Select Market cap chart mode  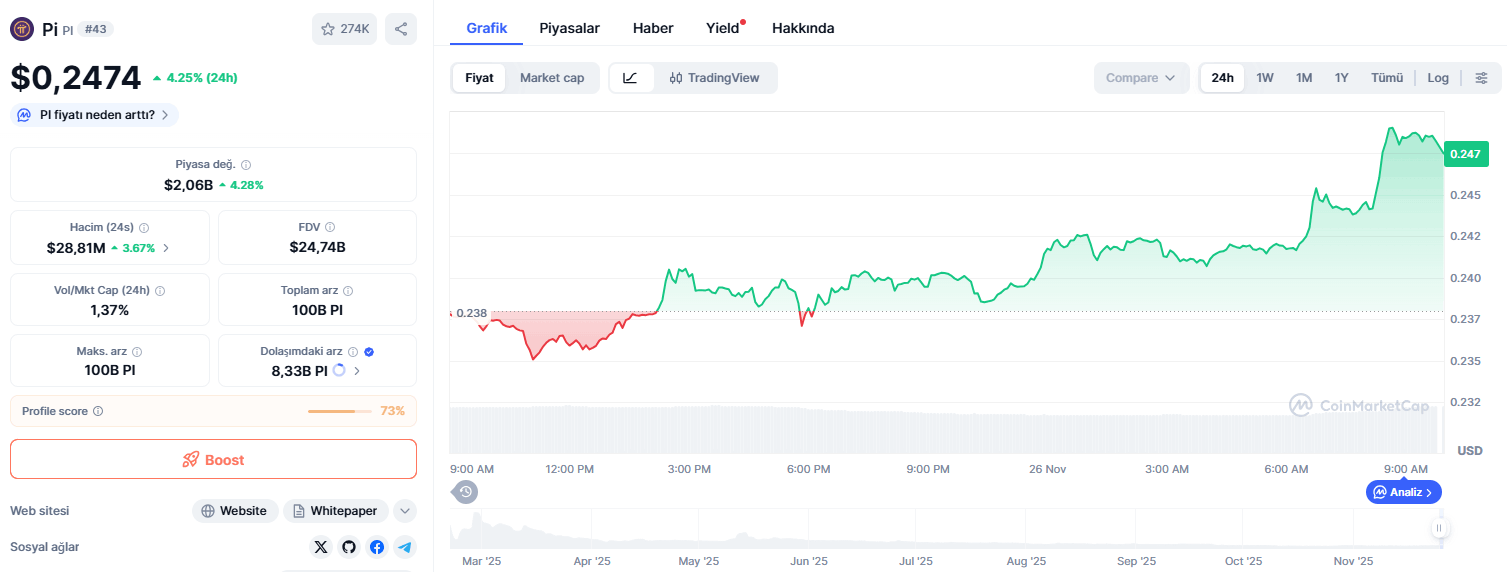552,78
